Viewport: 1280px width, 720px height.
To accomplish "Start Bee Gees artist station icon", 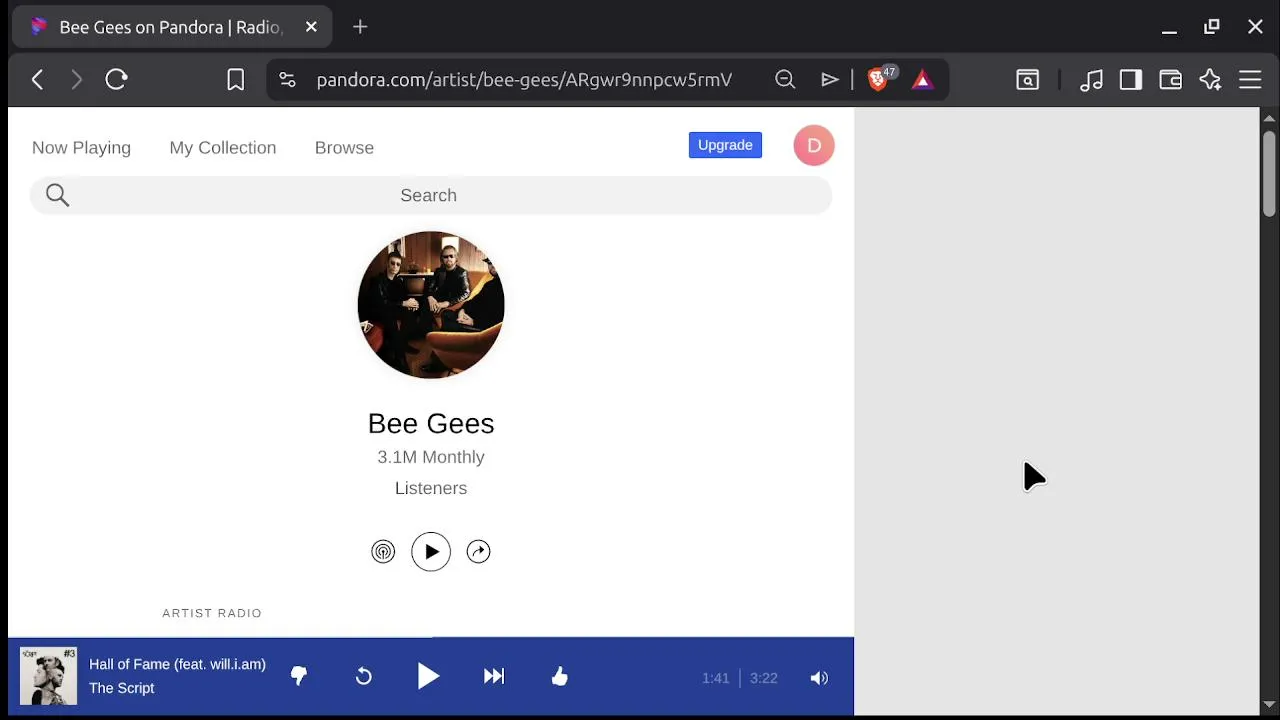I will [383, 552].
